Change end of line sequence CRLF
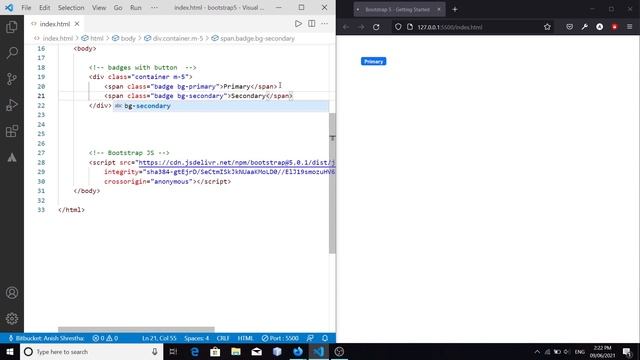The image size is (640, 360). click(x=223, y=338)
